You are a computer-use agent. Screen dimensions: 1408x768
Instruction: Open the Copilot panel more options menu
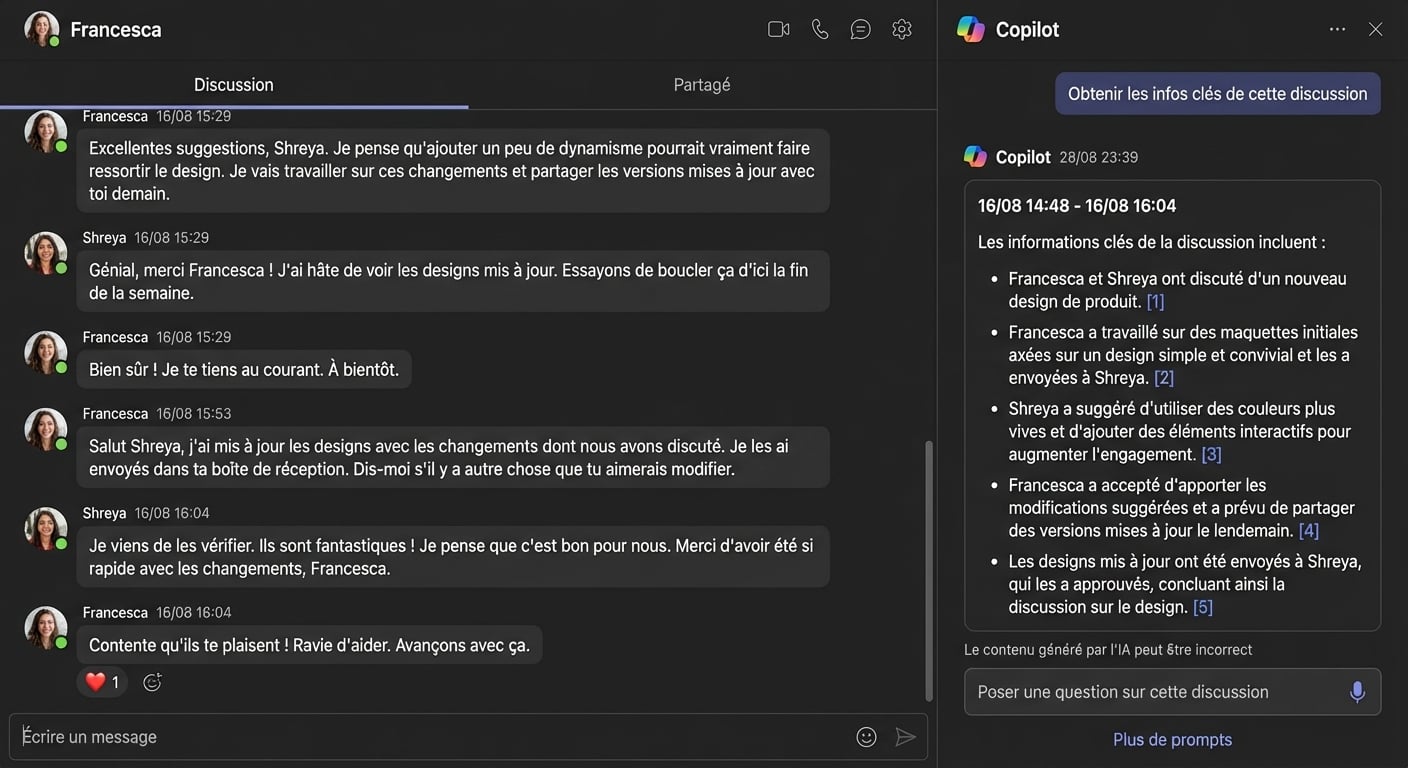point(1337,28)
